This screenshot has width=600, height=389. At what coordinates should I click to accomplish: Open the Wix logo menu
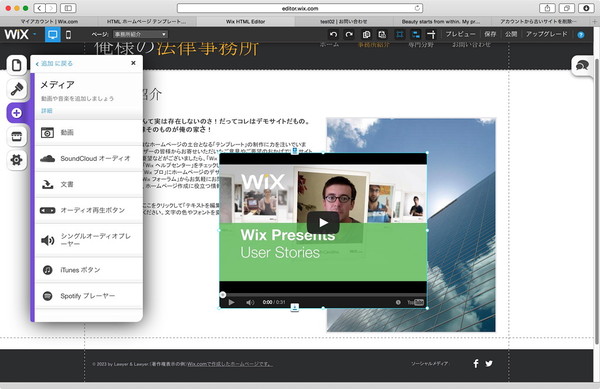(20, 34)
